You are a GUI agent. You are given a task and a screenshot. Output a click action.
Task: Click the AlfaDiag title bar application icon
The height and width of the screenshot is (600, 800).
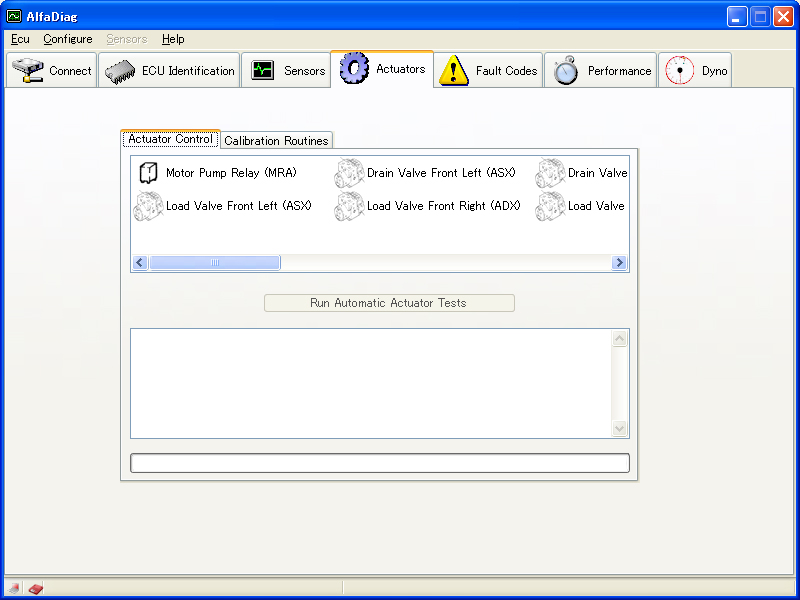pyautogui.click(x=14, y=16)
